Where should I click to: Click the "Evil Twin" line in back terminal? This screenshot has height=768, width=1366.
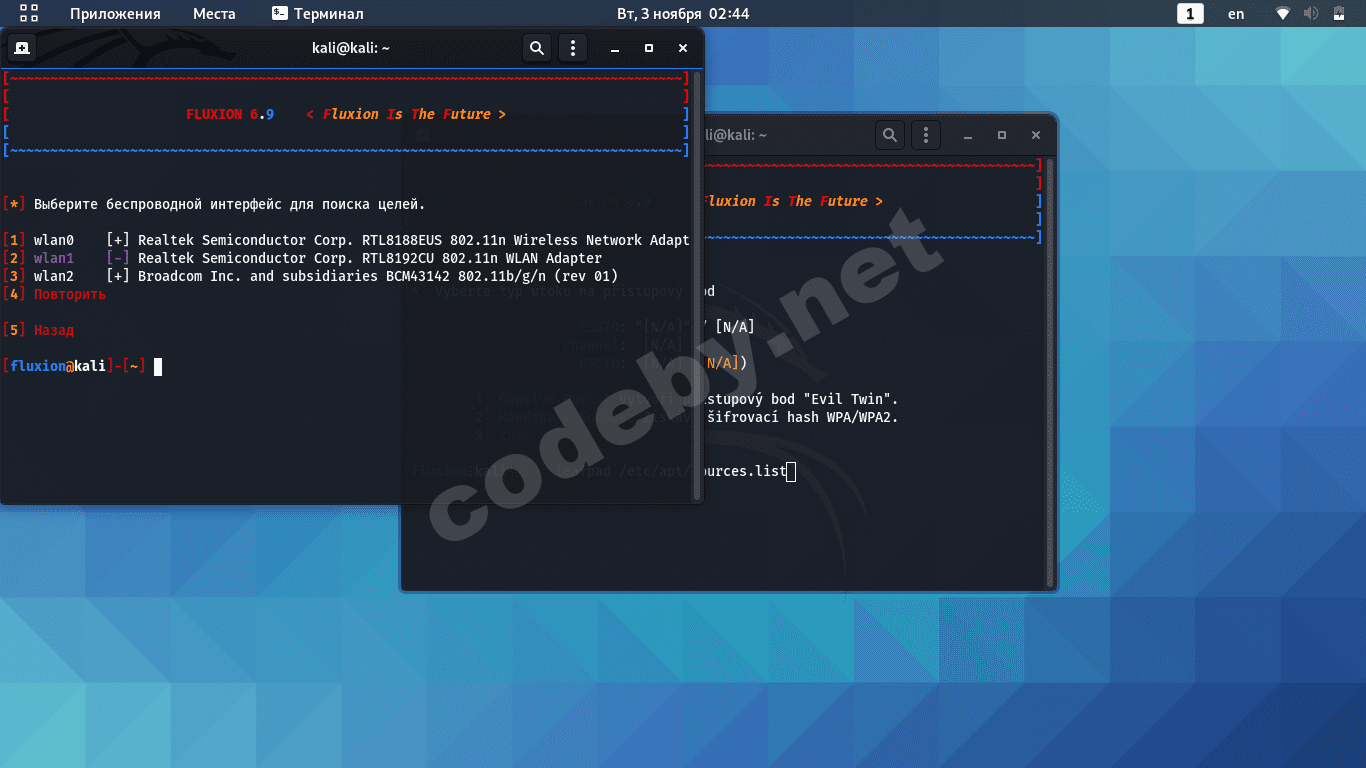click(x=802, y=399)
